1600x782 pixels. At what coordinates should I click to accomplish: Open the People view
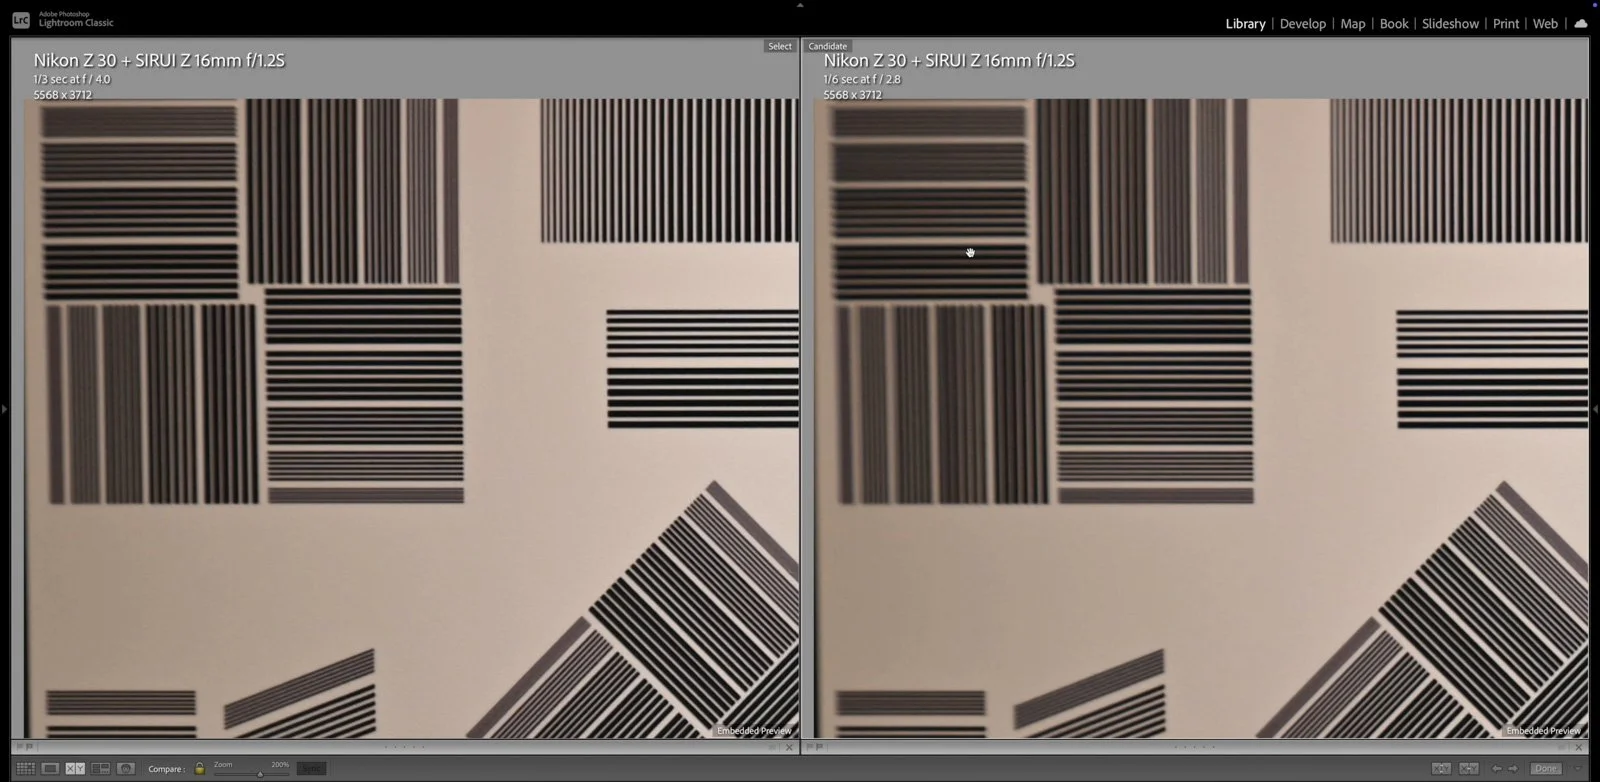click(x=126, y=768)
